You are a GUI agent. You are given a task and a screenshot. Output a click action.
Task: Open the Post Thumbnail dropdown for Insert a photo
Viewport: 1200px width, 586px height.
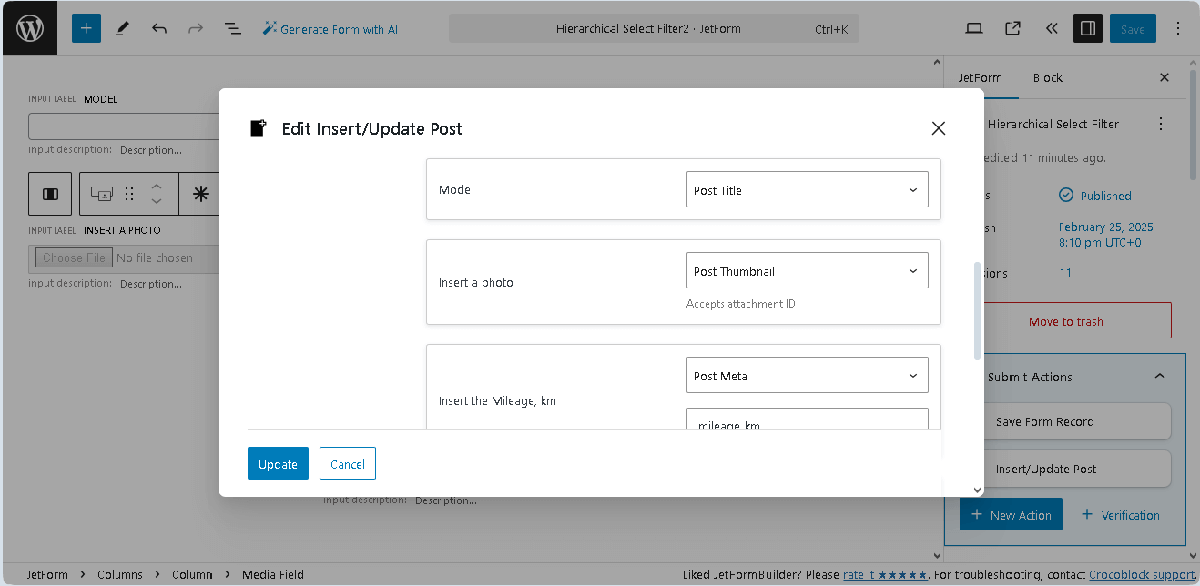point(806,270)
